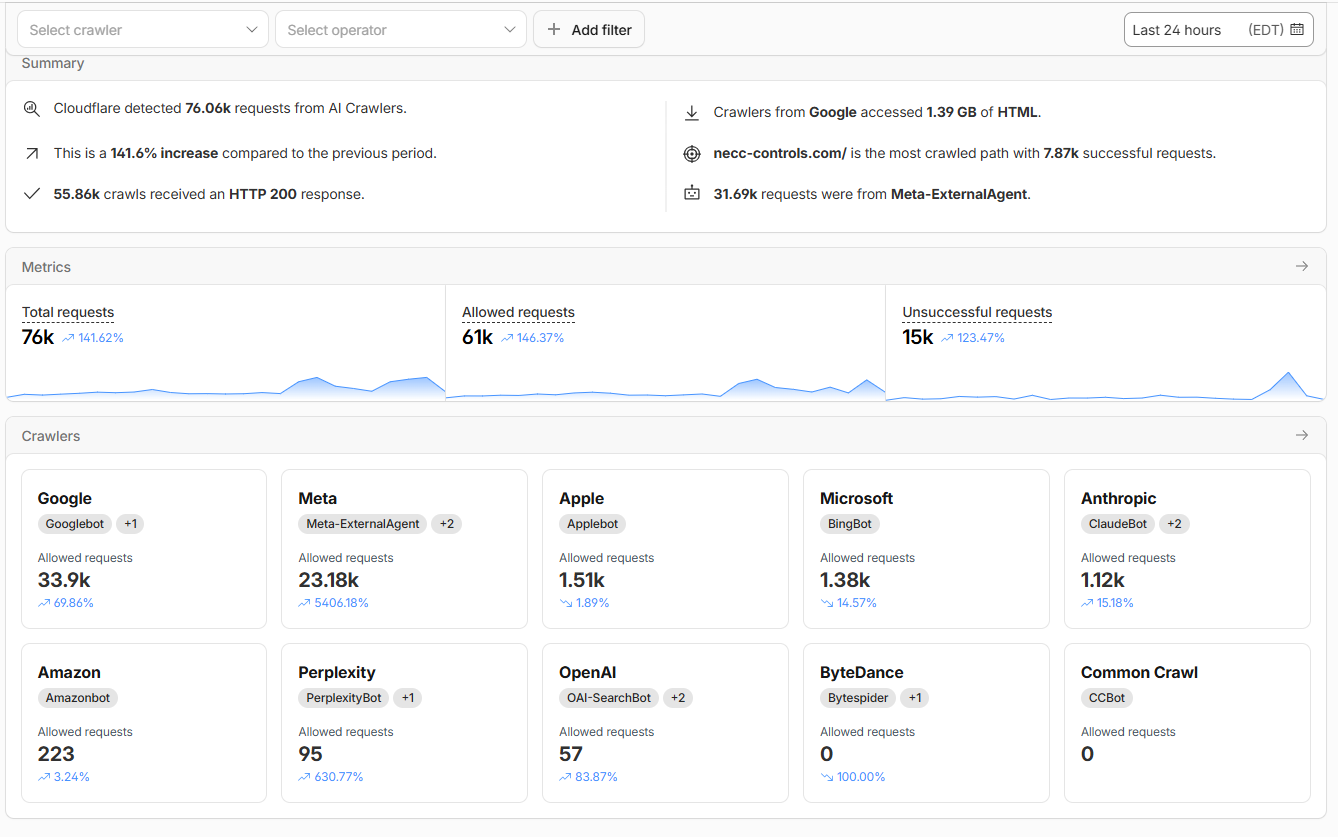The width and height of the screenshot is (1338, 837).
Task: Click the download icon beside Google HTML summary
Action: click(x=691, y=113)
